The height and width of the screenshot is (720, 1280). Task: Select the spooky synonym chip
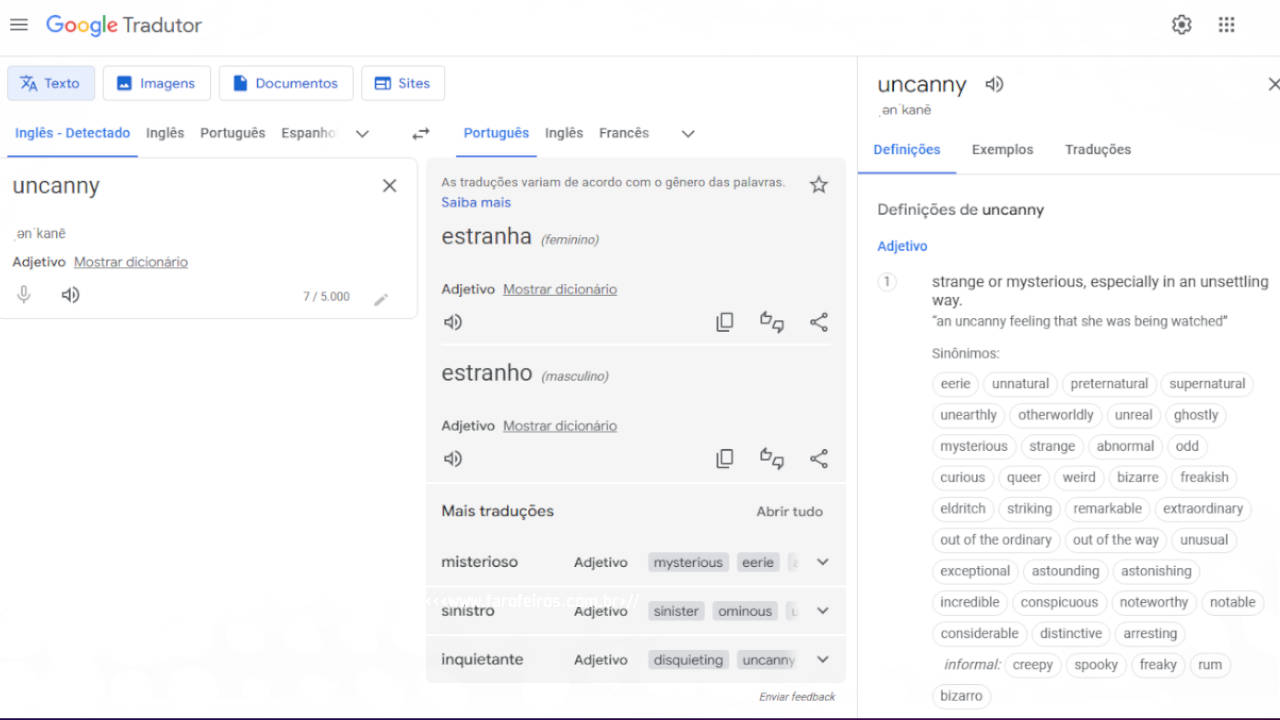pyautogui.click(x=1096, y=665)
